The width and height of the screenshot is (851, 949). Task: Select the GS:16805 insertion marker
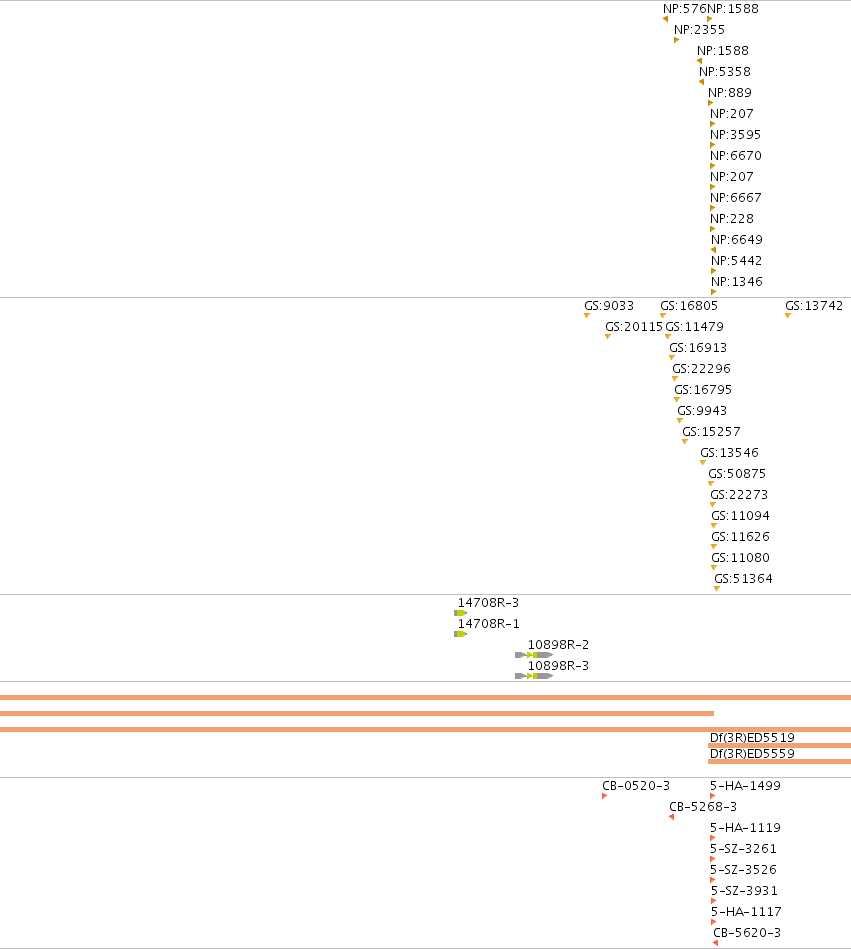click(x=663, y=315)
